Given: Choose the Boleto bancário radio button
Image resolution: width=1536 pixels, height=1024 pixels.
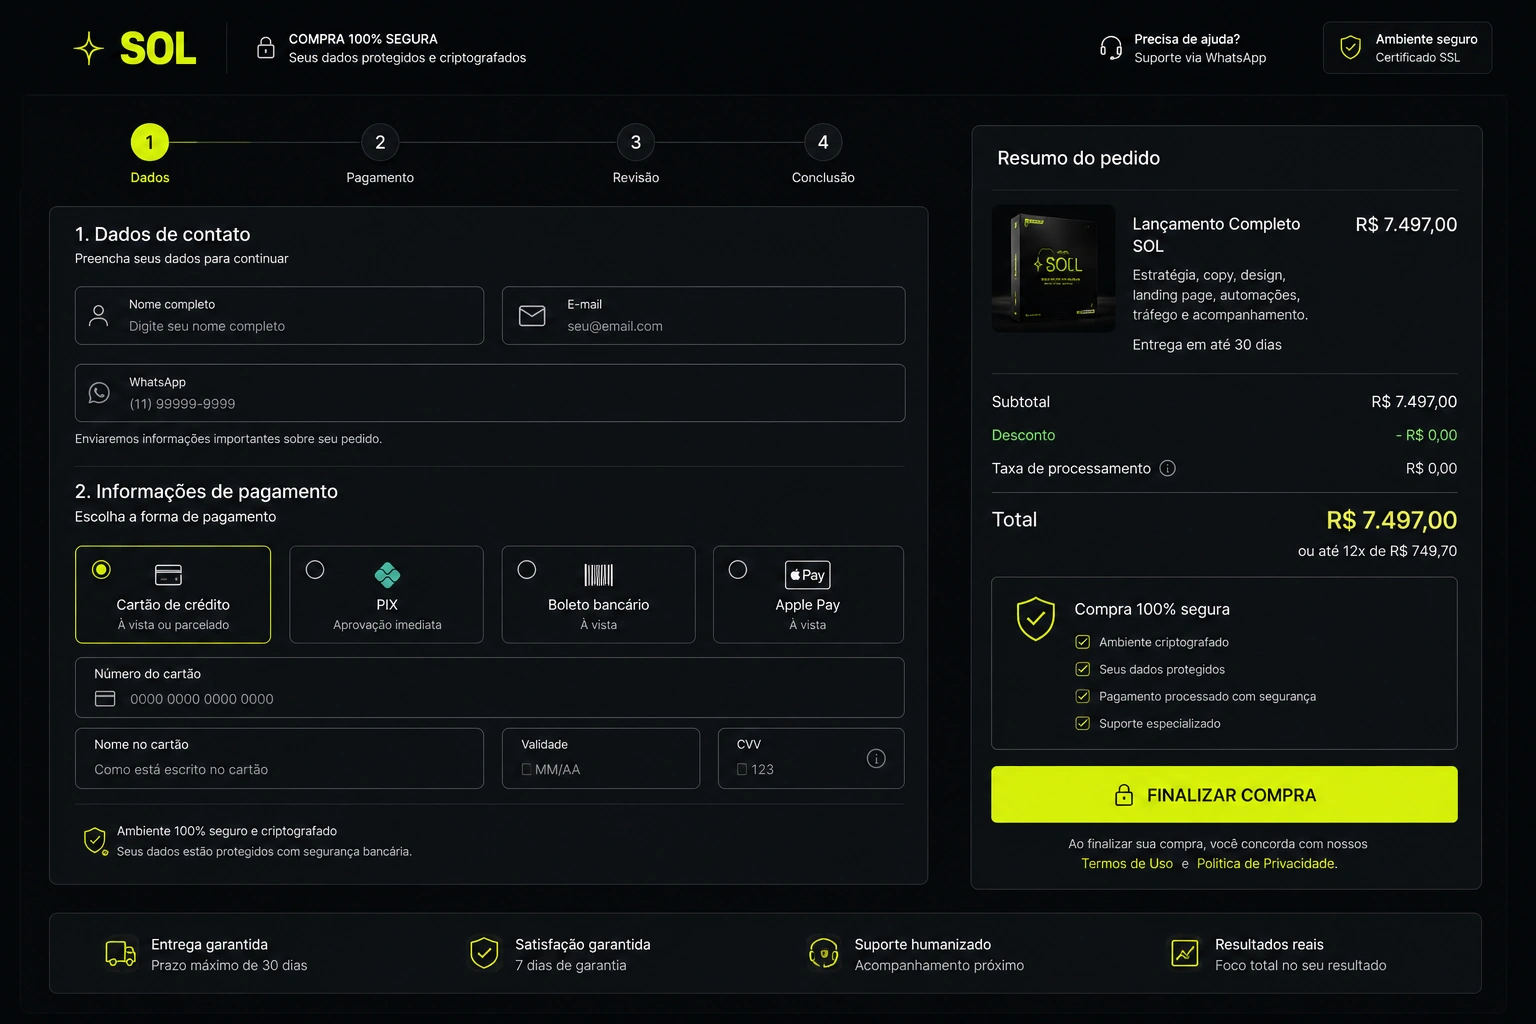Looking at the screenshot, I should (527, 570).
